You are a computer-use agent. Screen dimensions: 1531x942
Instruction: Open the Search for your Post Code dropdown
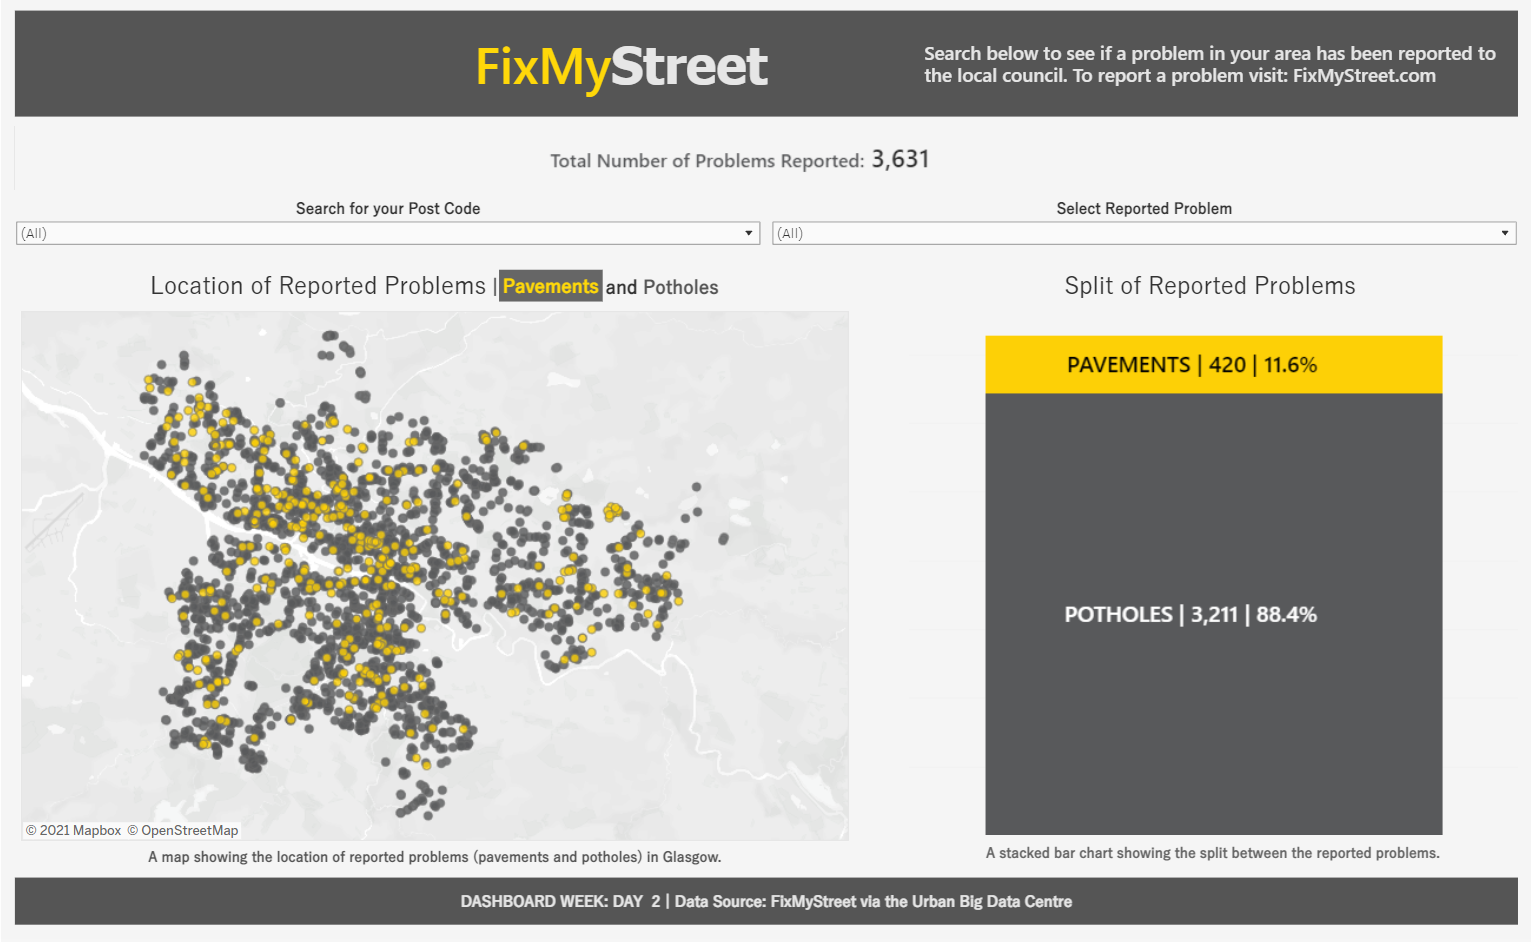[x=388, y=233]
